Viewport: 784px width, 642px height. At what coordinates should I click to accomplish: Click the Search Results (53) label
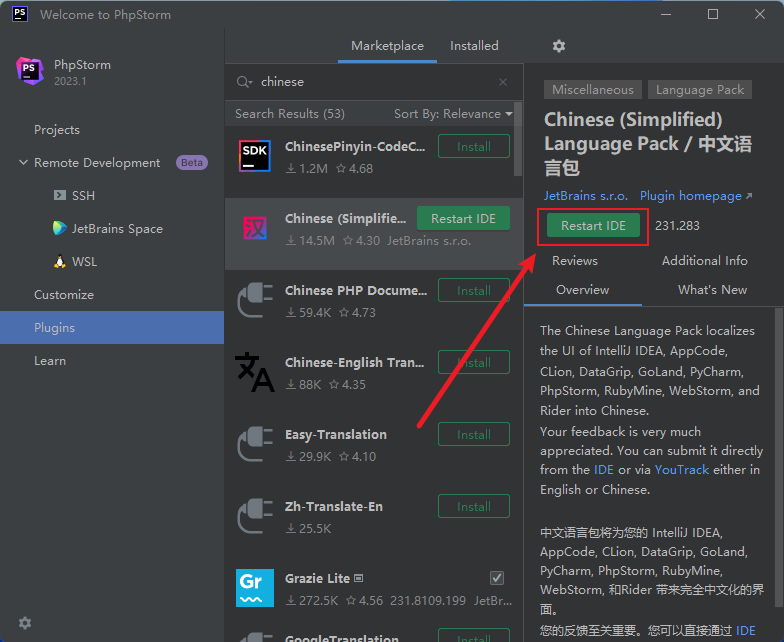(290, 114)
